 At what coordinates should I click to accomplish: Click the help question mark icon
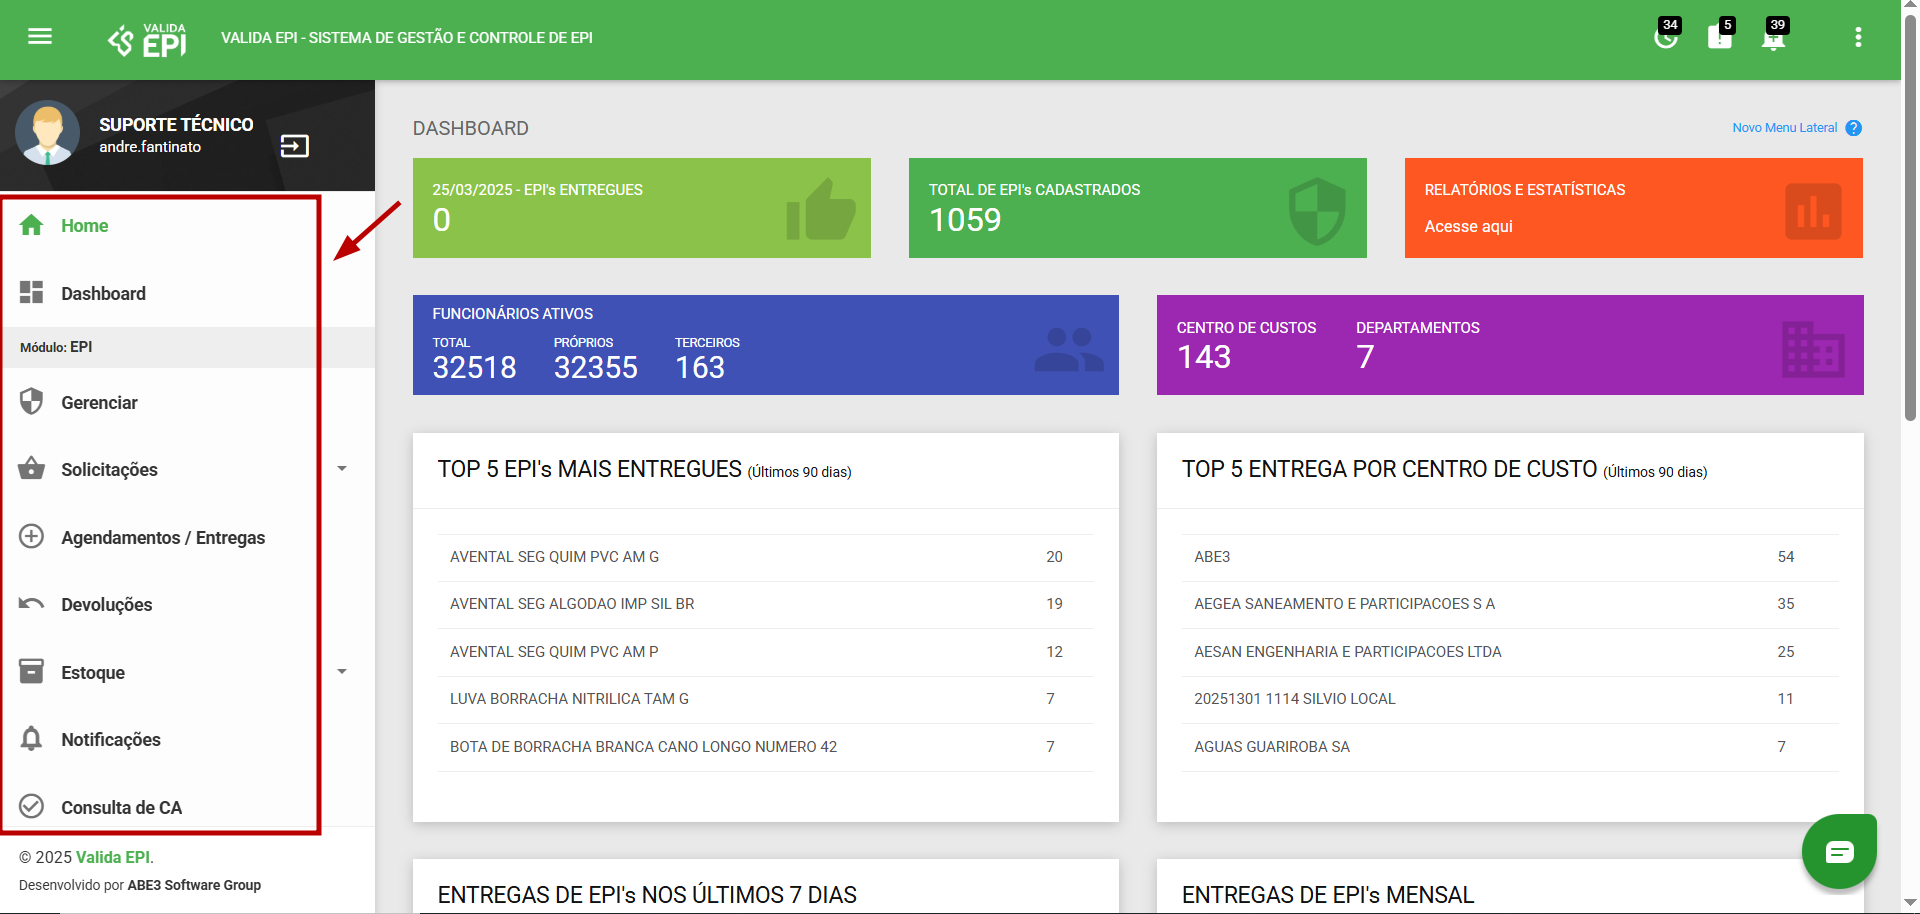(x=1853, y=128)
